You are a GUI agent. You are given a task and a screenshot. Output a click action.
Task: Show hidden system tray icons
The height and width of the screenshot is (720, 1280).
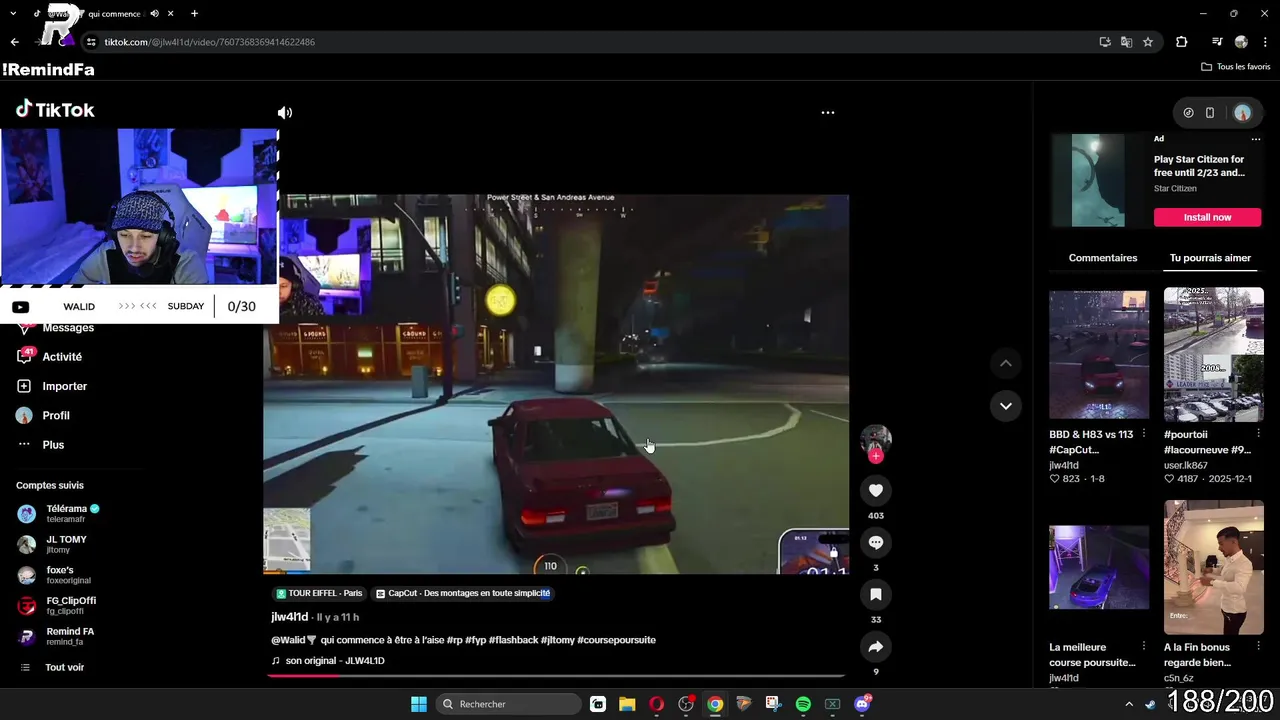pyautogui.click(x=1129, y=704)
